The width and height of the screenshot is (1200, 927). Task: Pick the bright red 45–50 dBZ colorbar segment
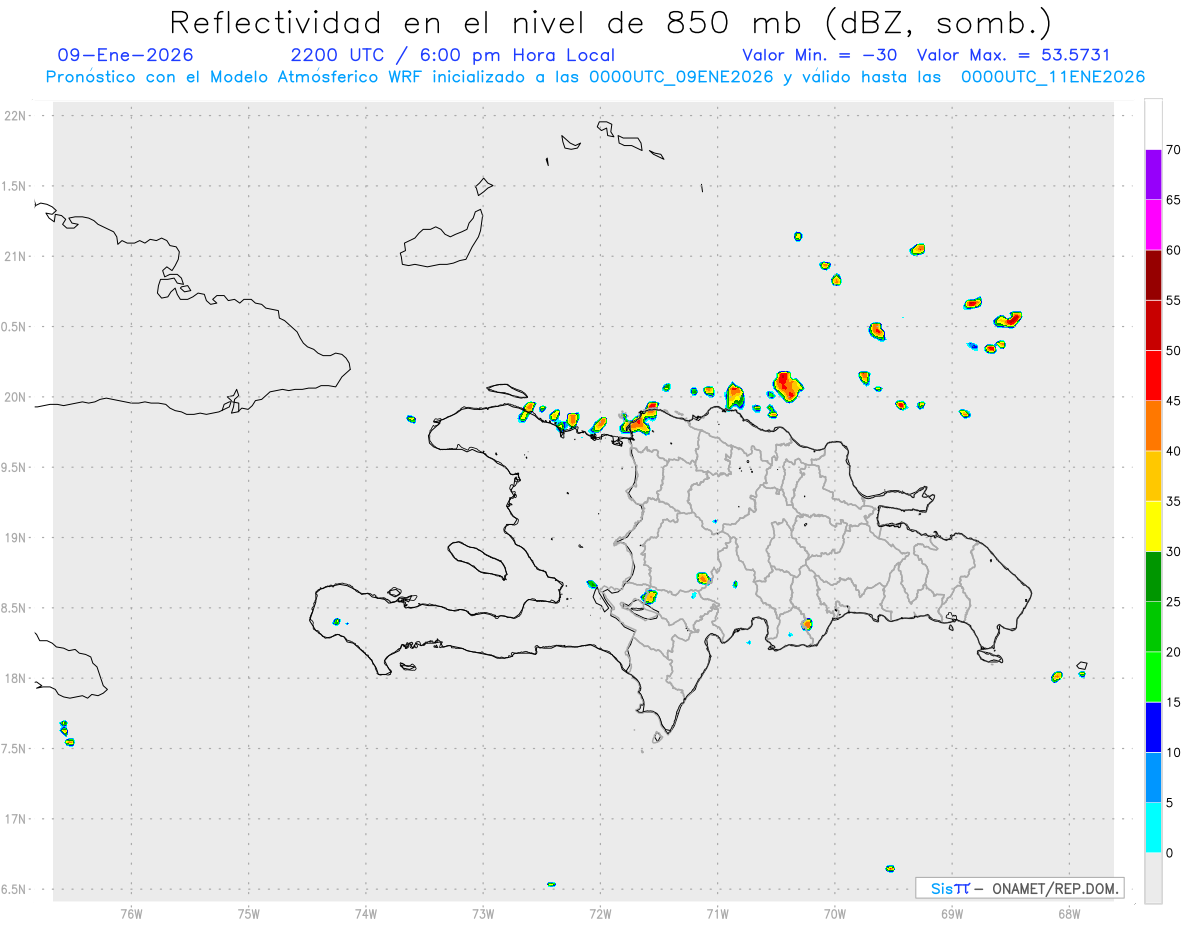pos(1153,375)
